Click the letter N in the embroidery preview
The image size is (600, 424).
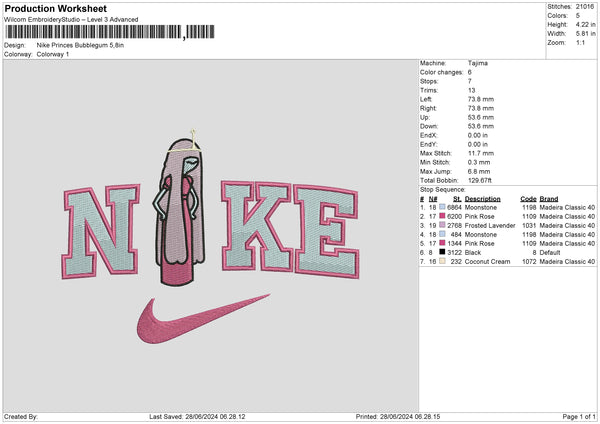101,231
